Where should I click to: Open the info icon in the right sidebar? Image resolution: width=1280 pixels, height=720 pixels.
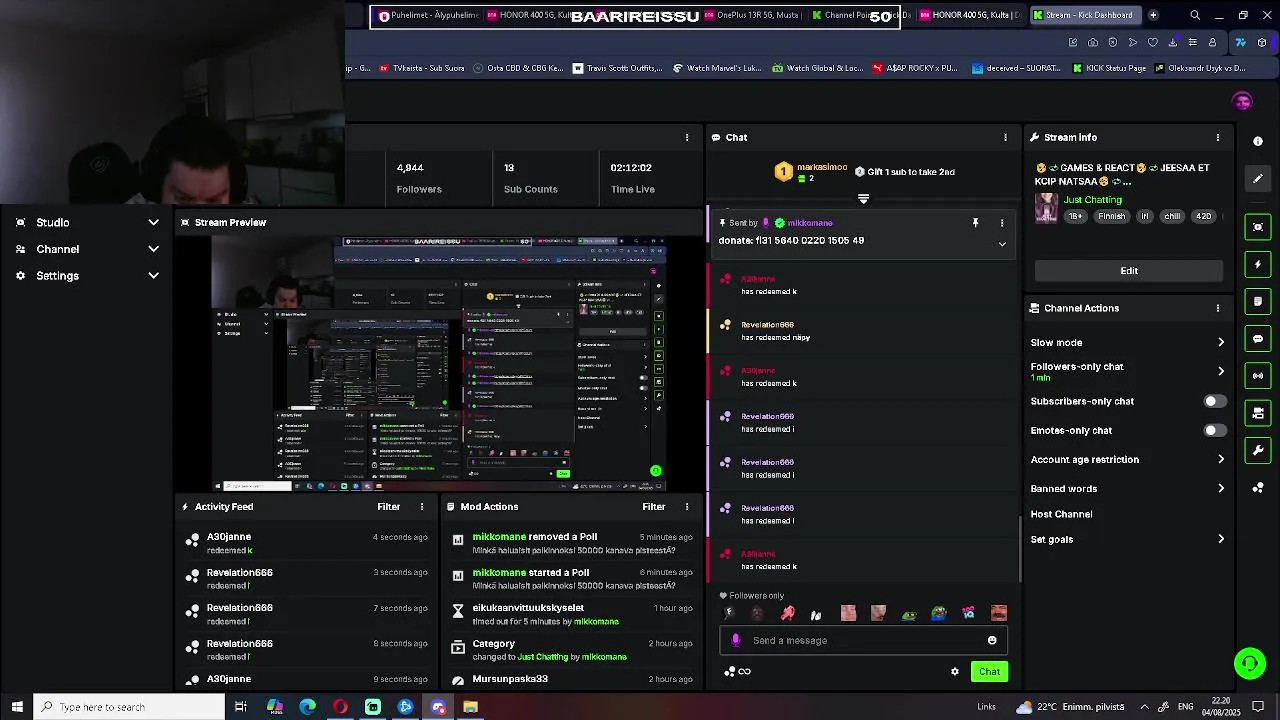pos(1258,141)
